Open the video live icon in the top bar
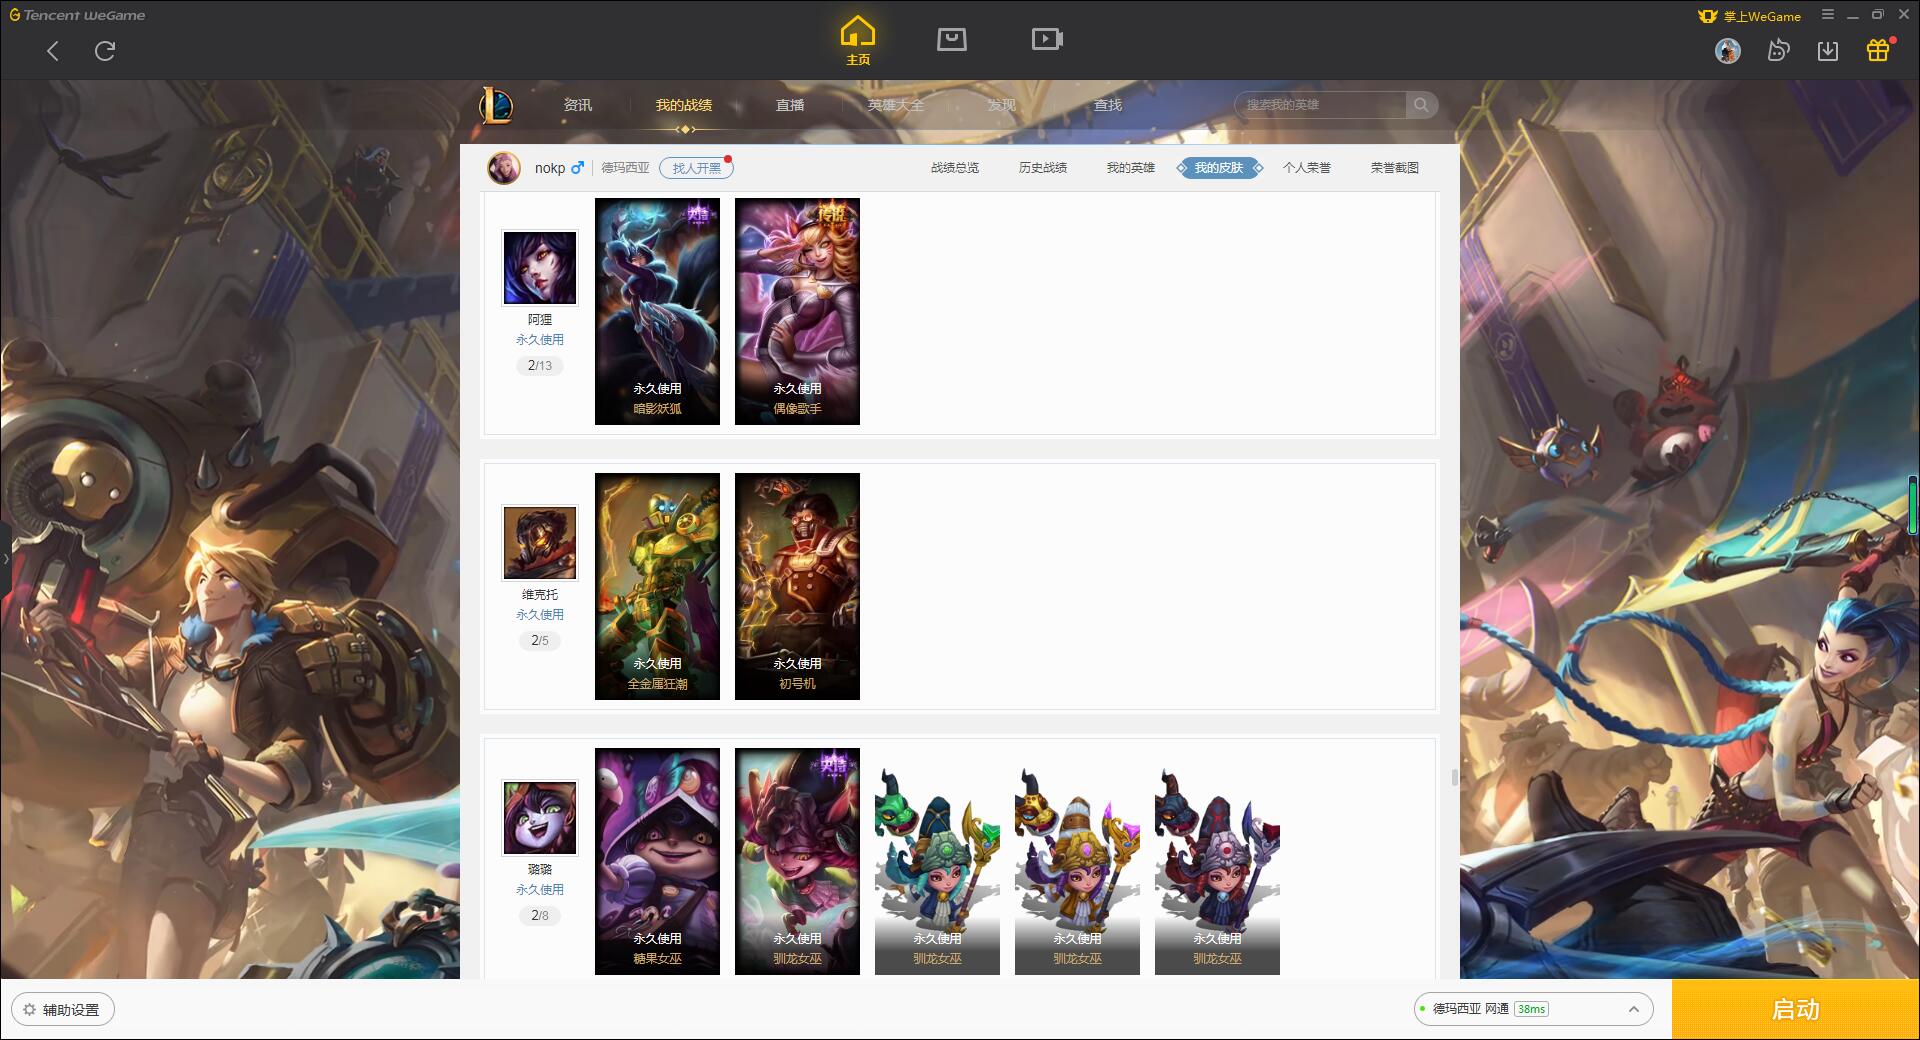 (1047, 39)
